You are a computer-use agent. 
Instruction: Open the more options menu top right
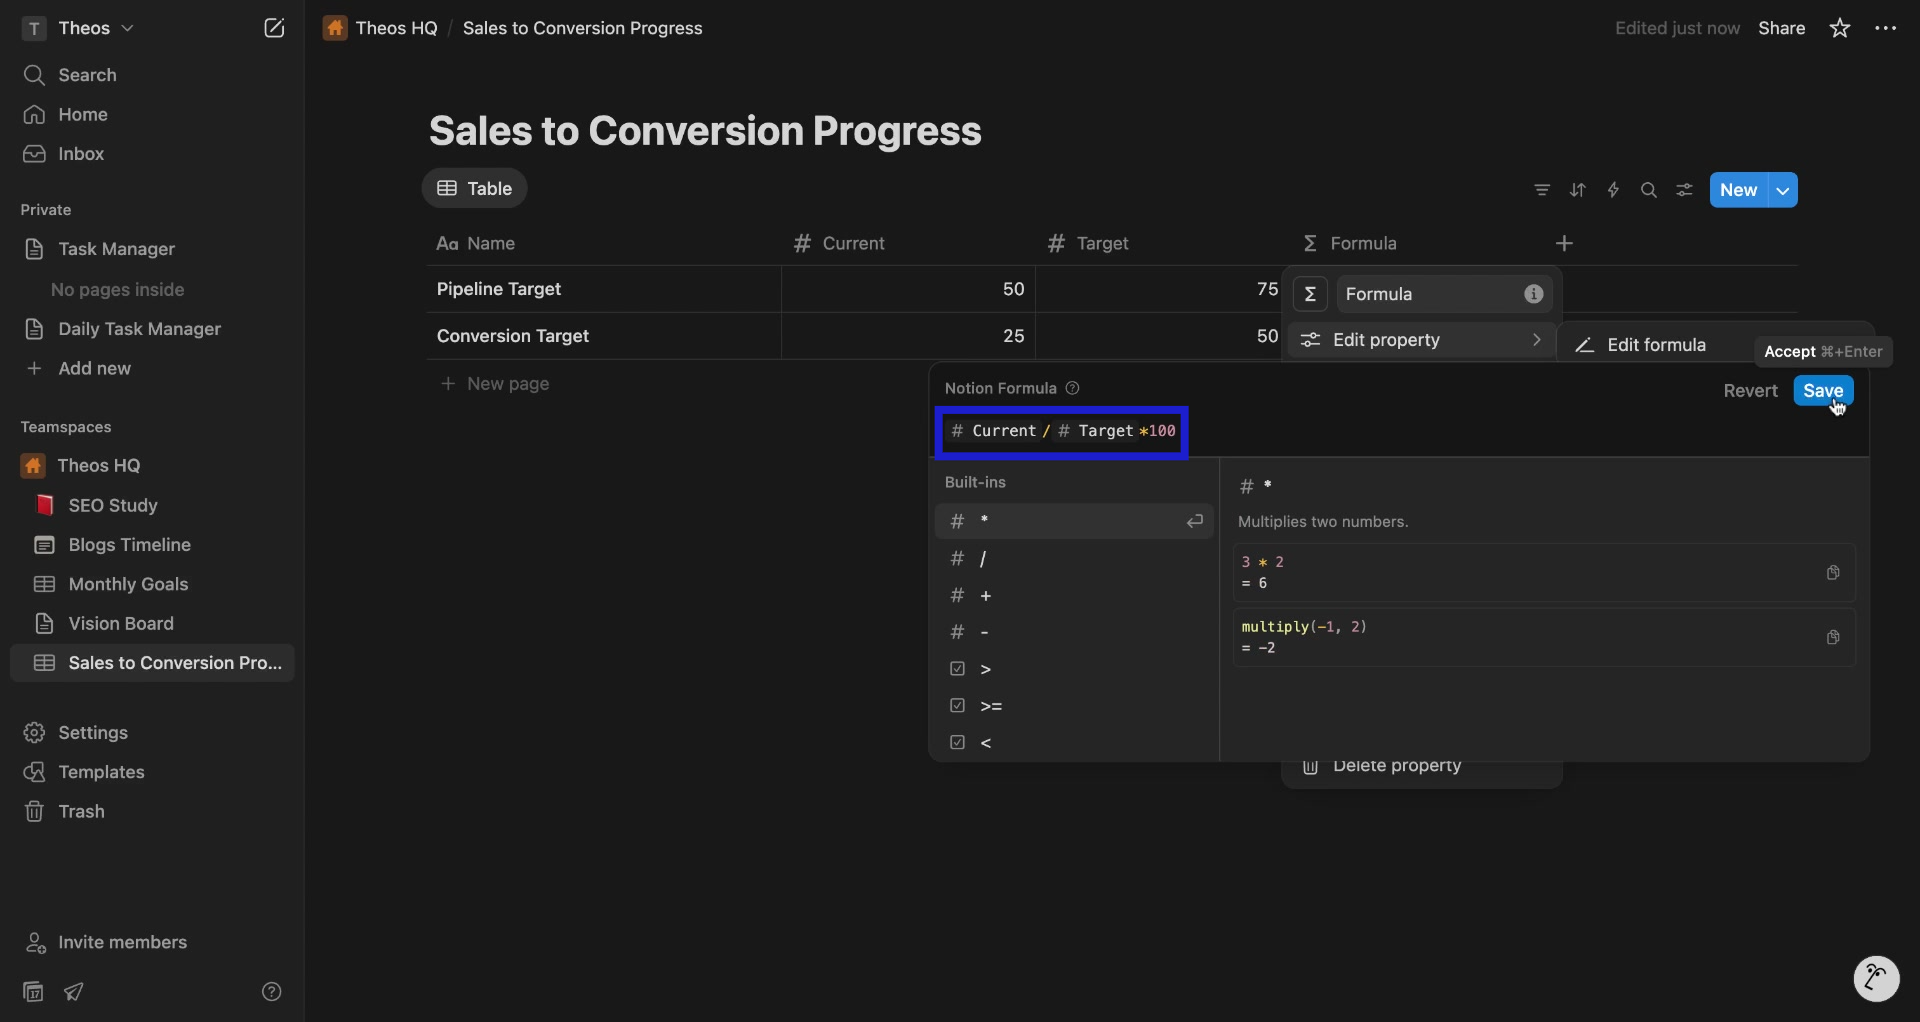1886,28
